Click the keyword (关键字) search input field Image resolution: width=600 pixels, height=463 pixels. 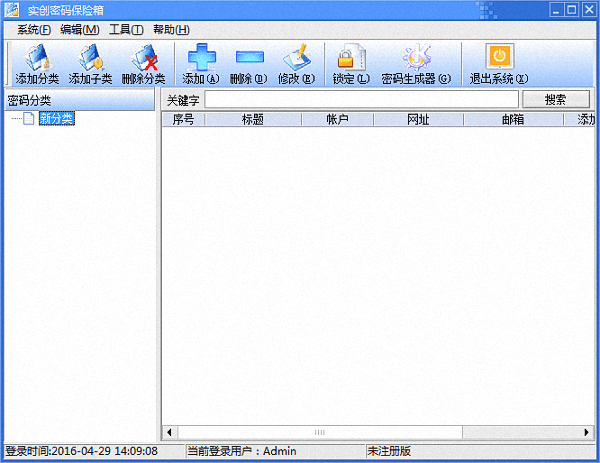click(x=361, y=99)
